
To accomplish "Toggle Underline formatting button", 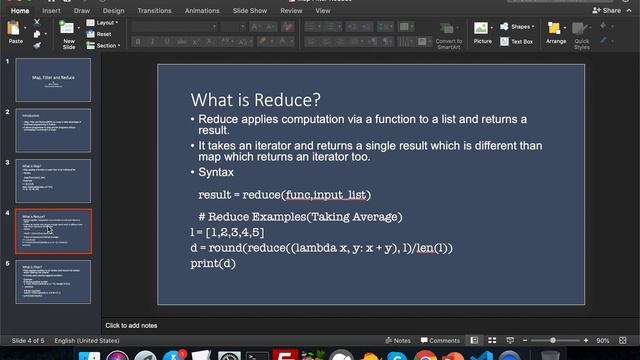I will [167, 42].
